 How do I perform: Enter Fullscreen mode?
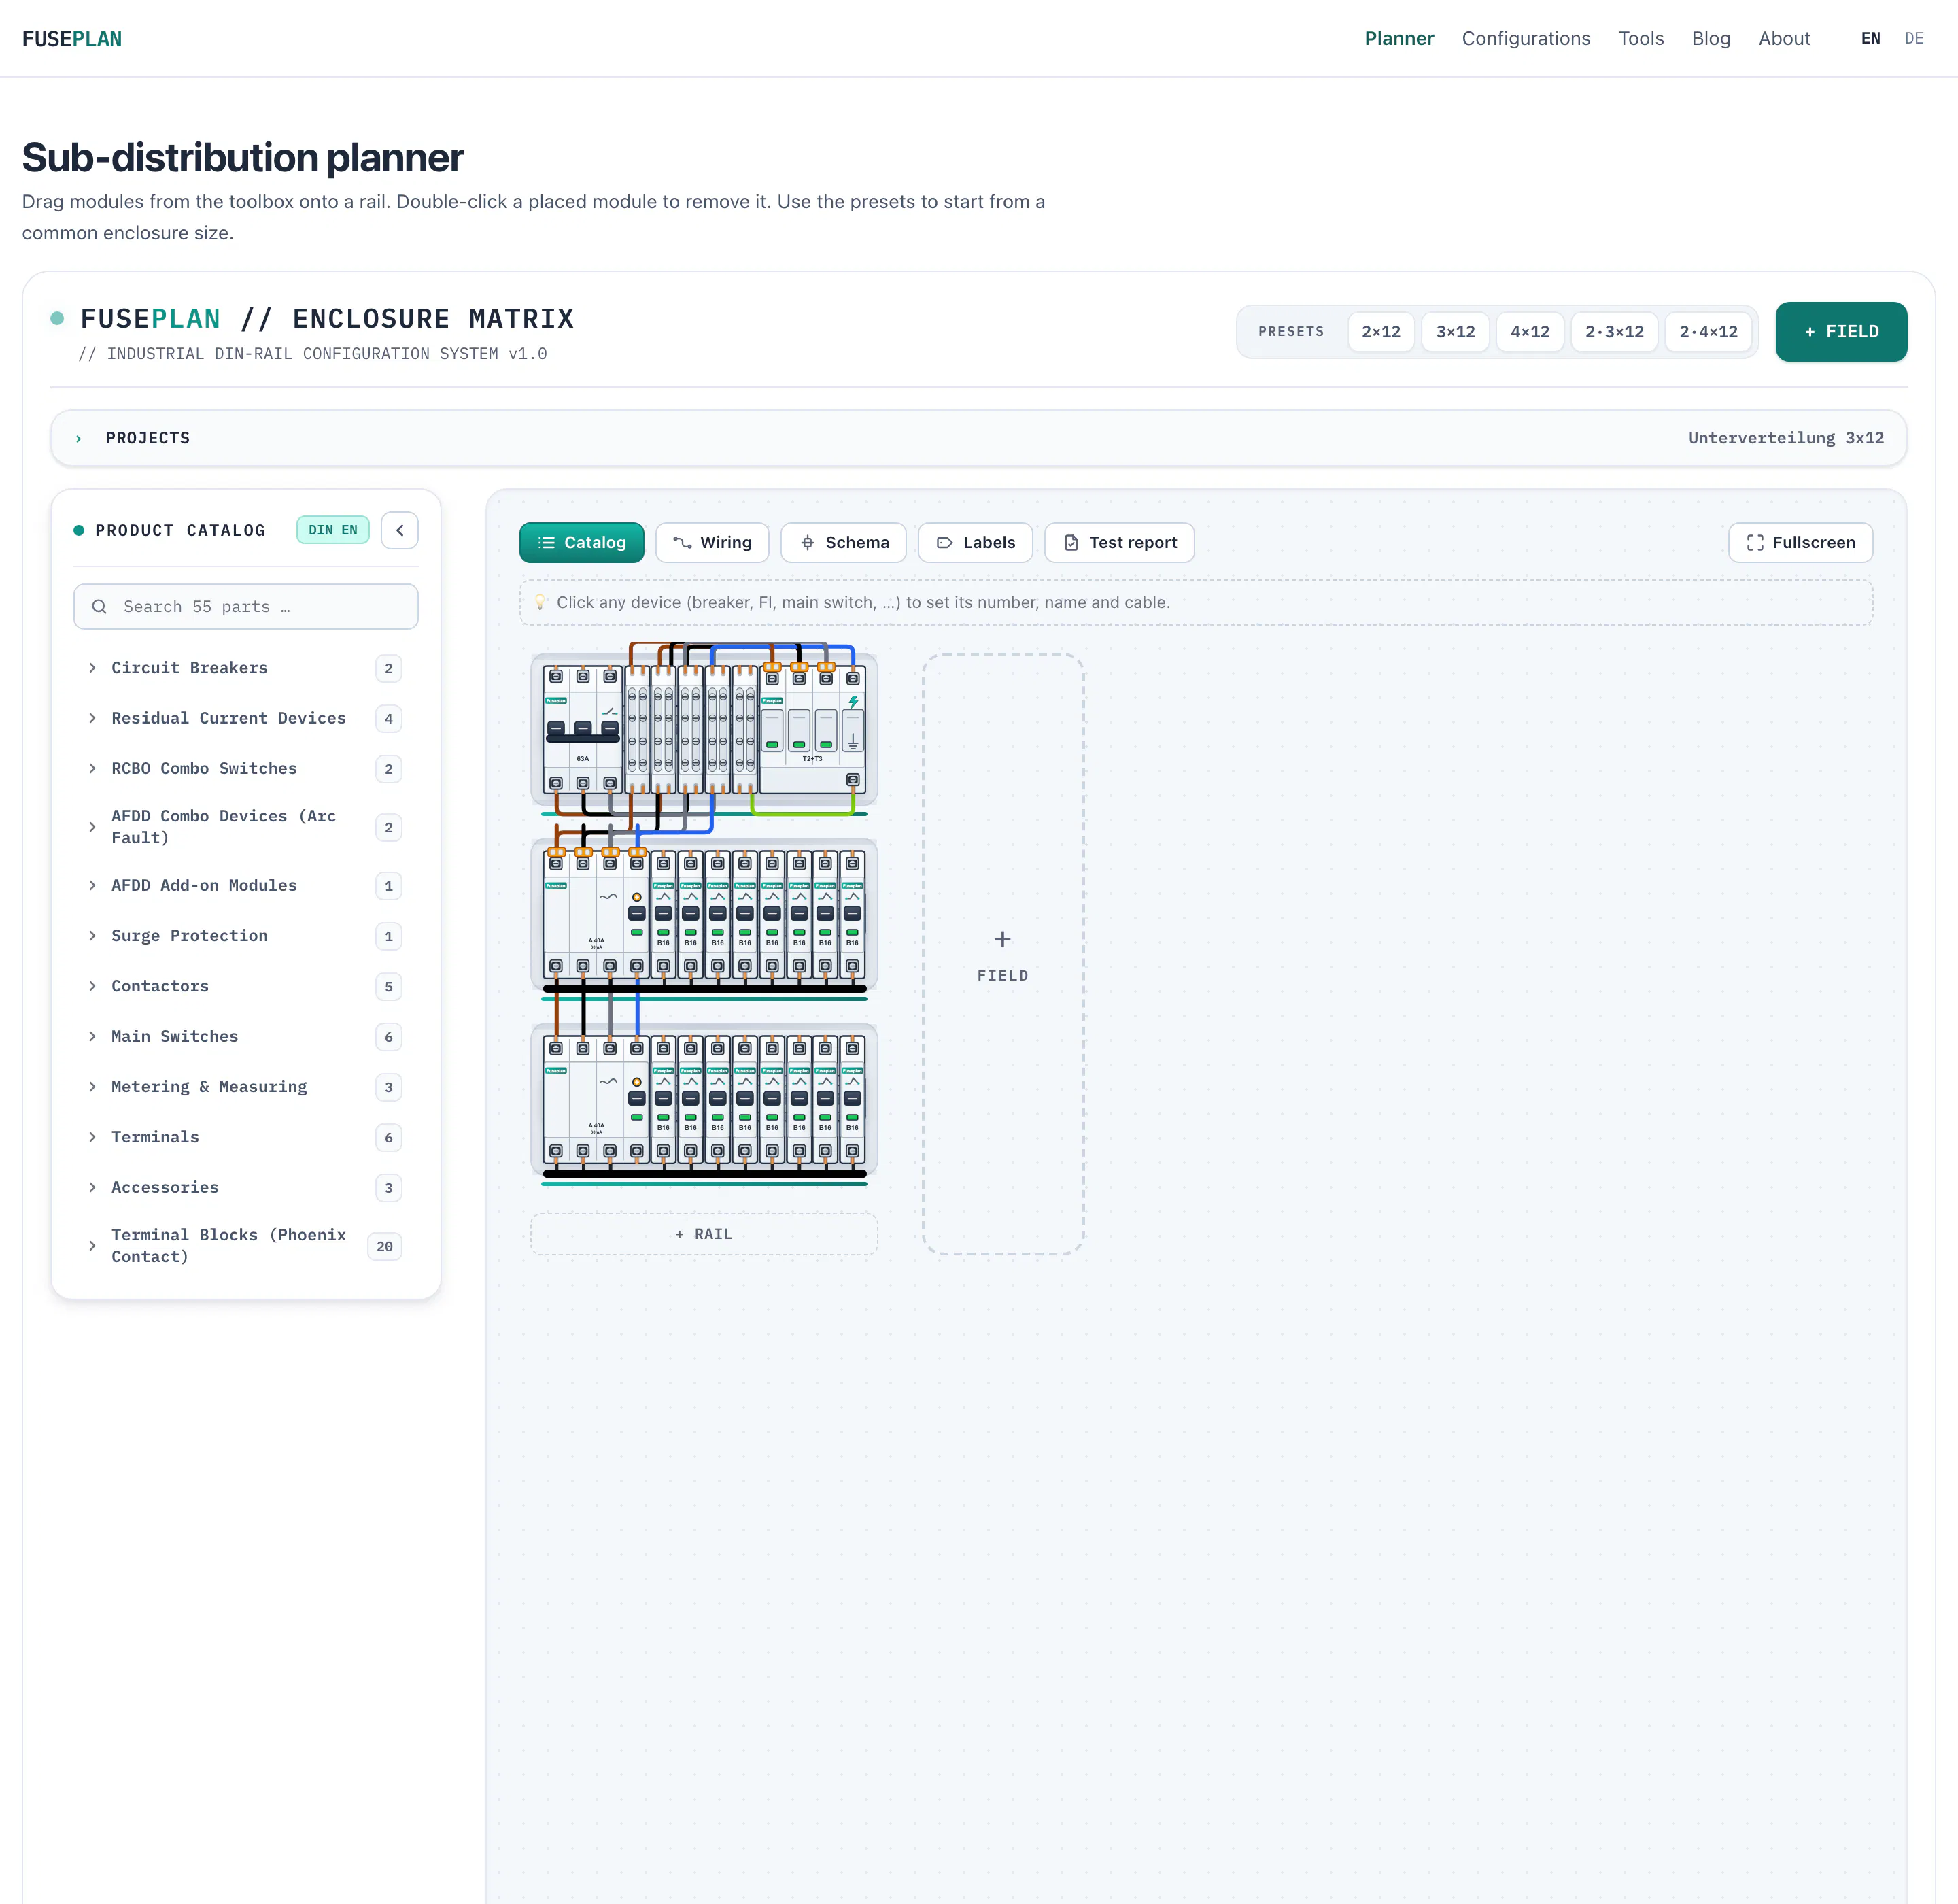coord(1800,542)
